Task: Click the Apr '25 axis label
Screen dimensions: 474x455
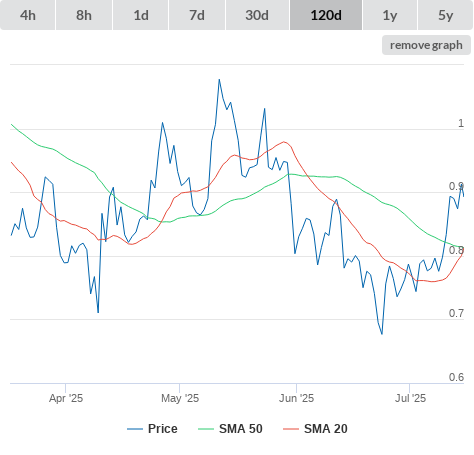Action: (x=66, y=398)
